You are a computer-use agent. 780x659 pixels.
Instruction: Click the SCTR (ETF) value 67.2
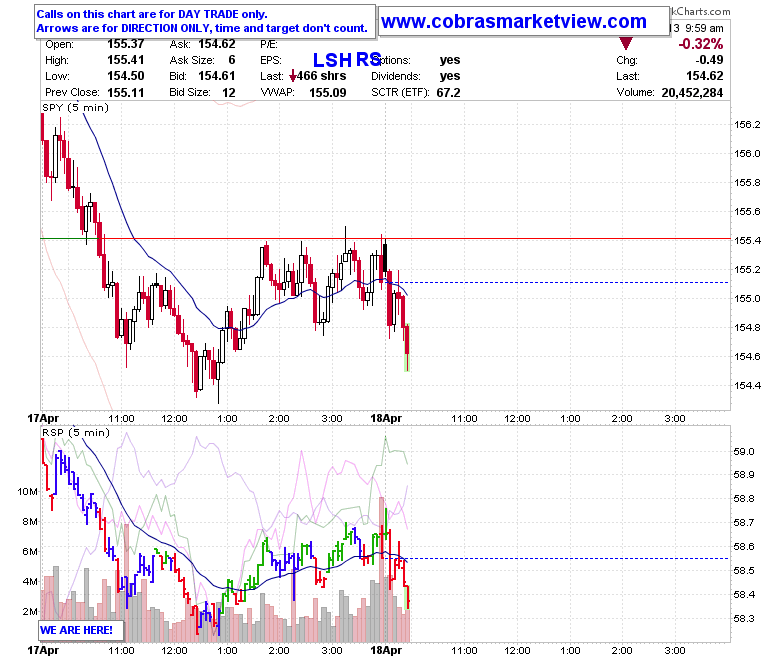point(448,93)
